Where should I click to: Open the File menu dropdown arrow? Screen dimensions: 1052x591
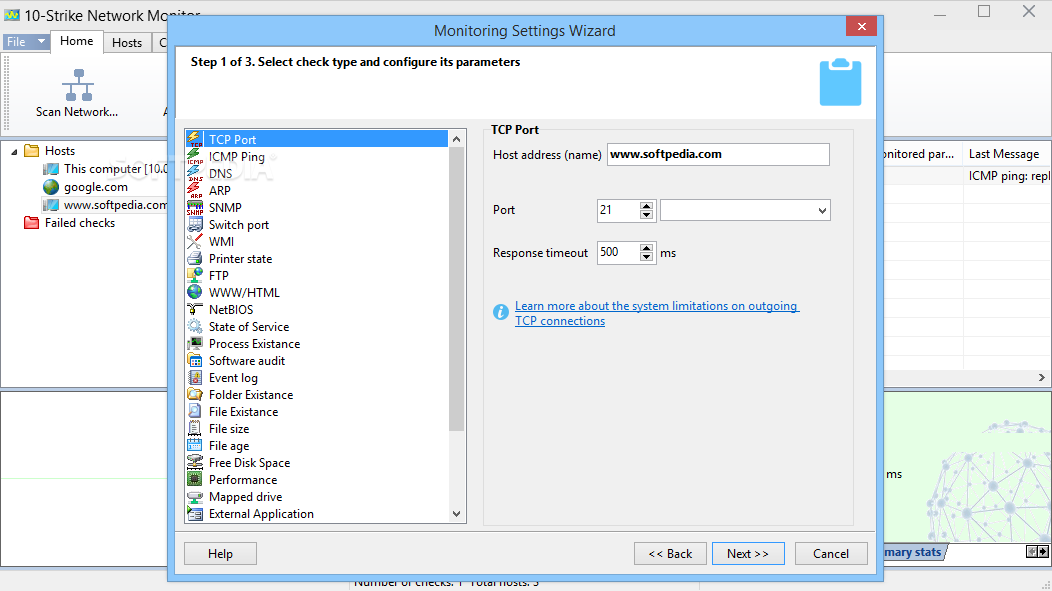click(x=41, y=42)
